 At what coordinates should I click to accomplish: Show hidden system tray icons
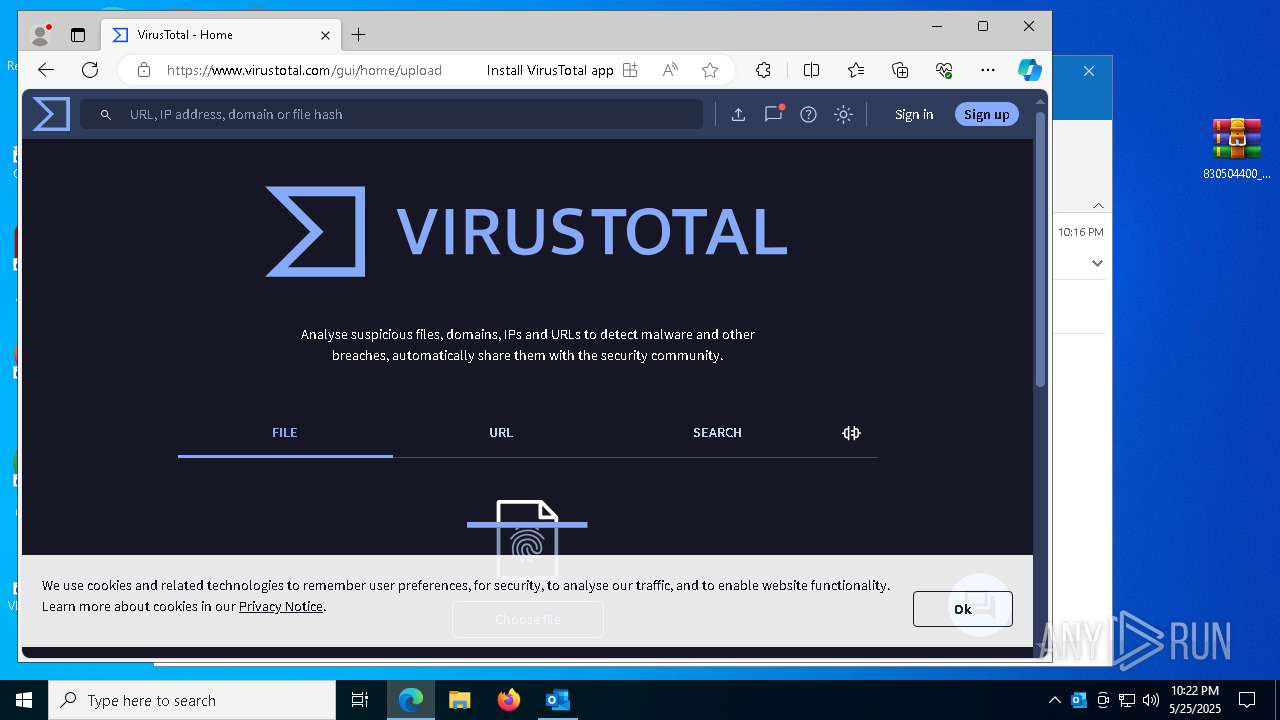[x=1054, y=700]
